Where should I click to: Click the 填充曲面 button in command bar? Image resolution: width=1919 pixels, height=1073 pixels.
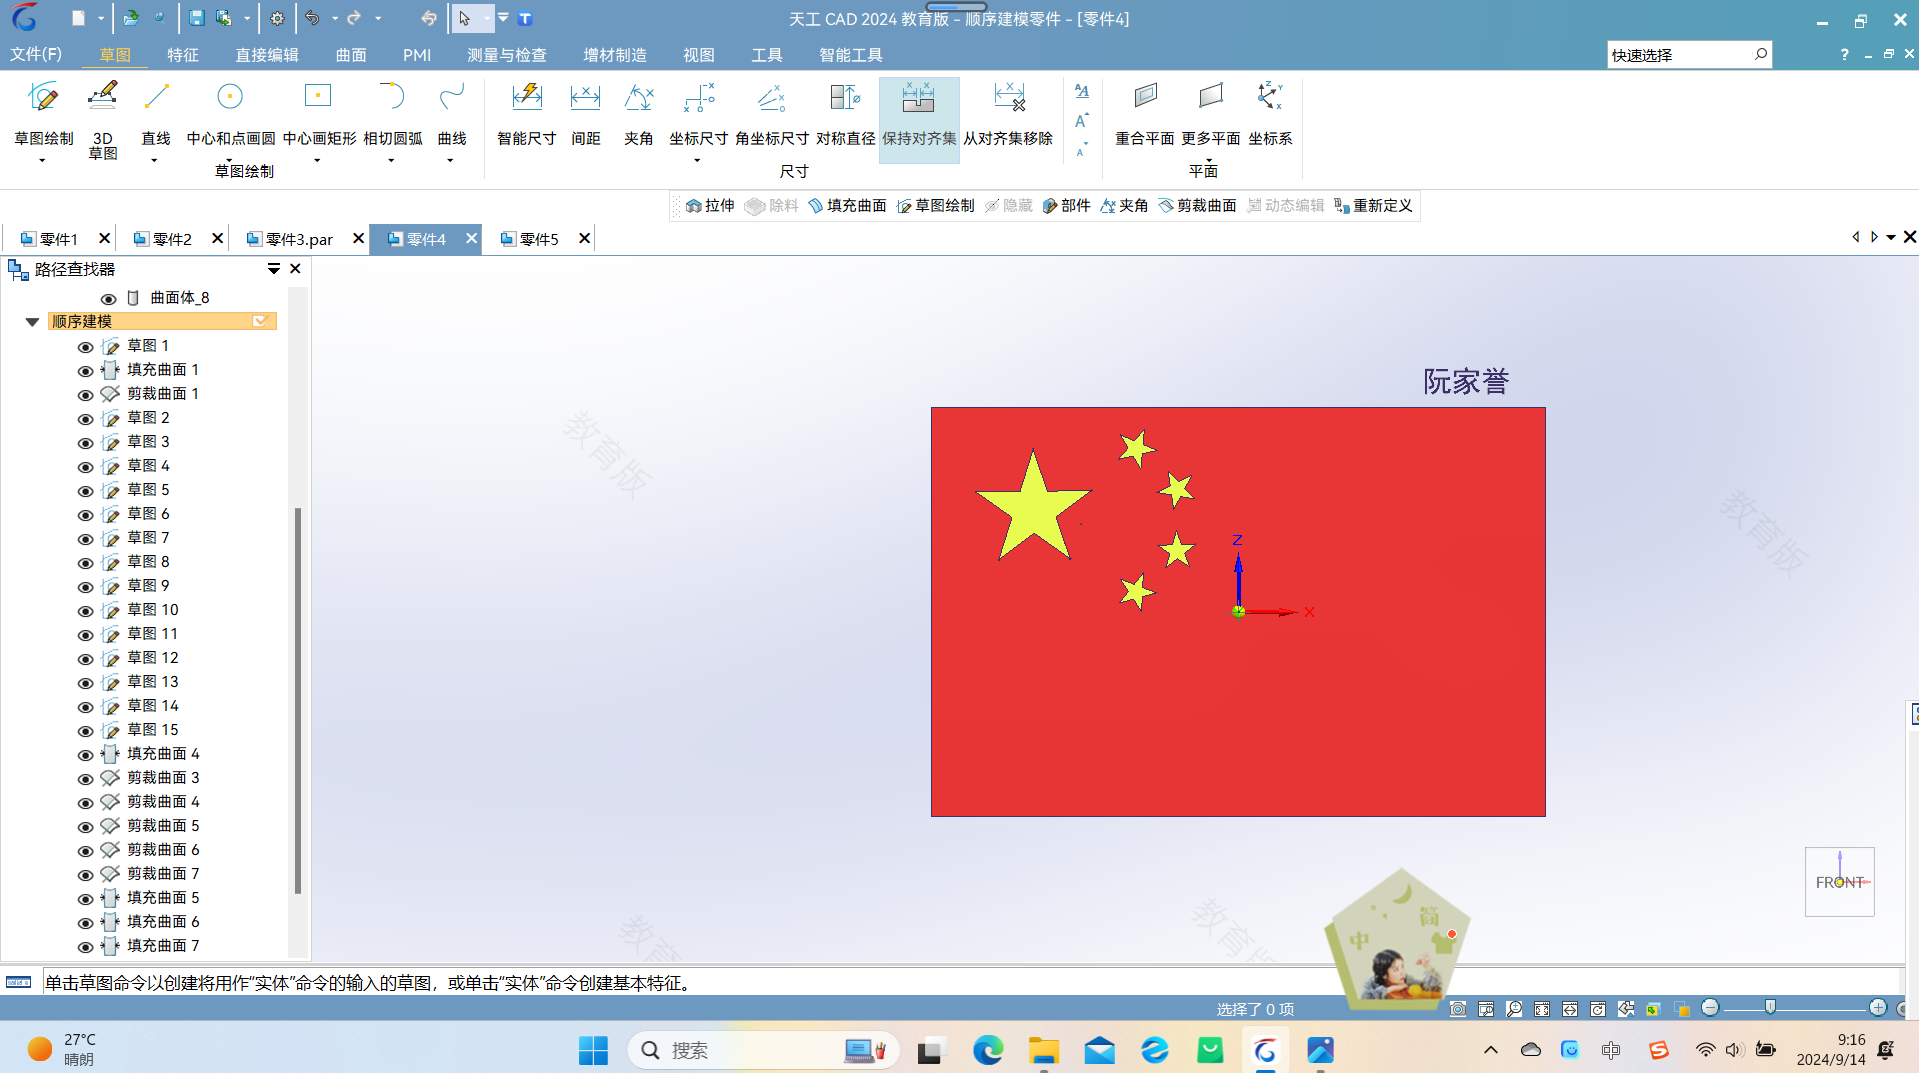point(847,205)
